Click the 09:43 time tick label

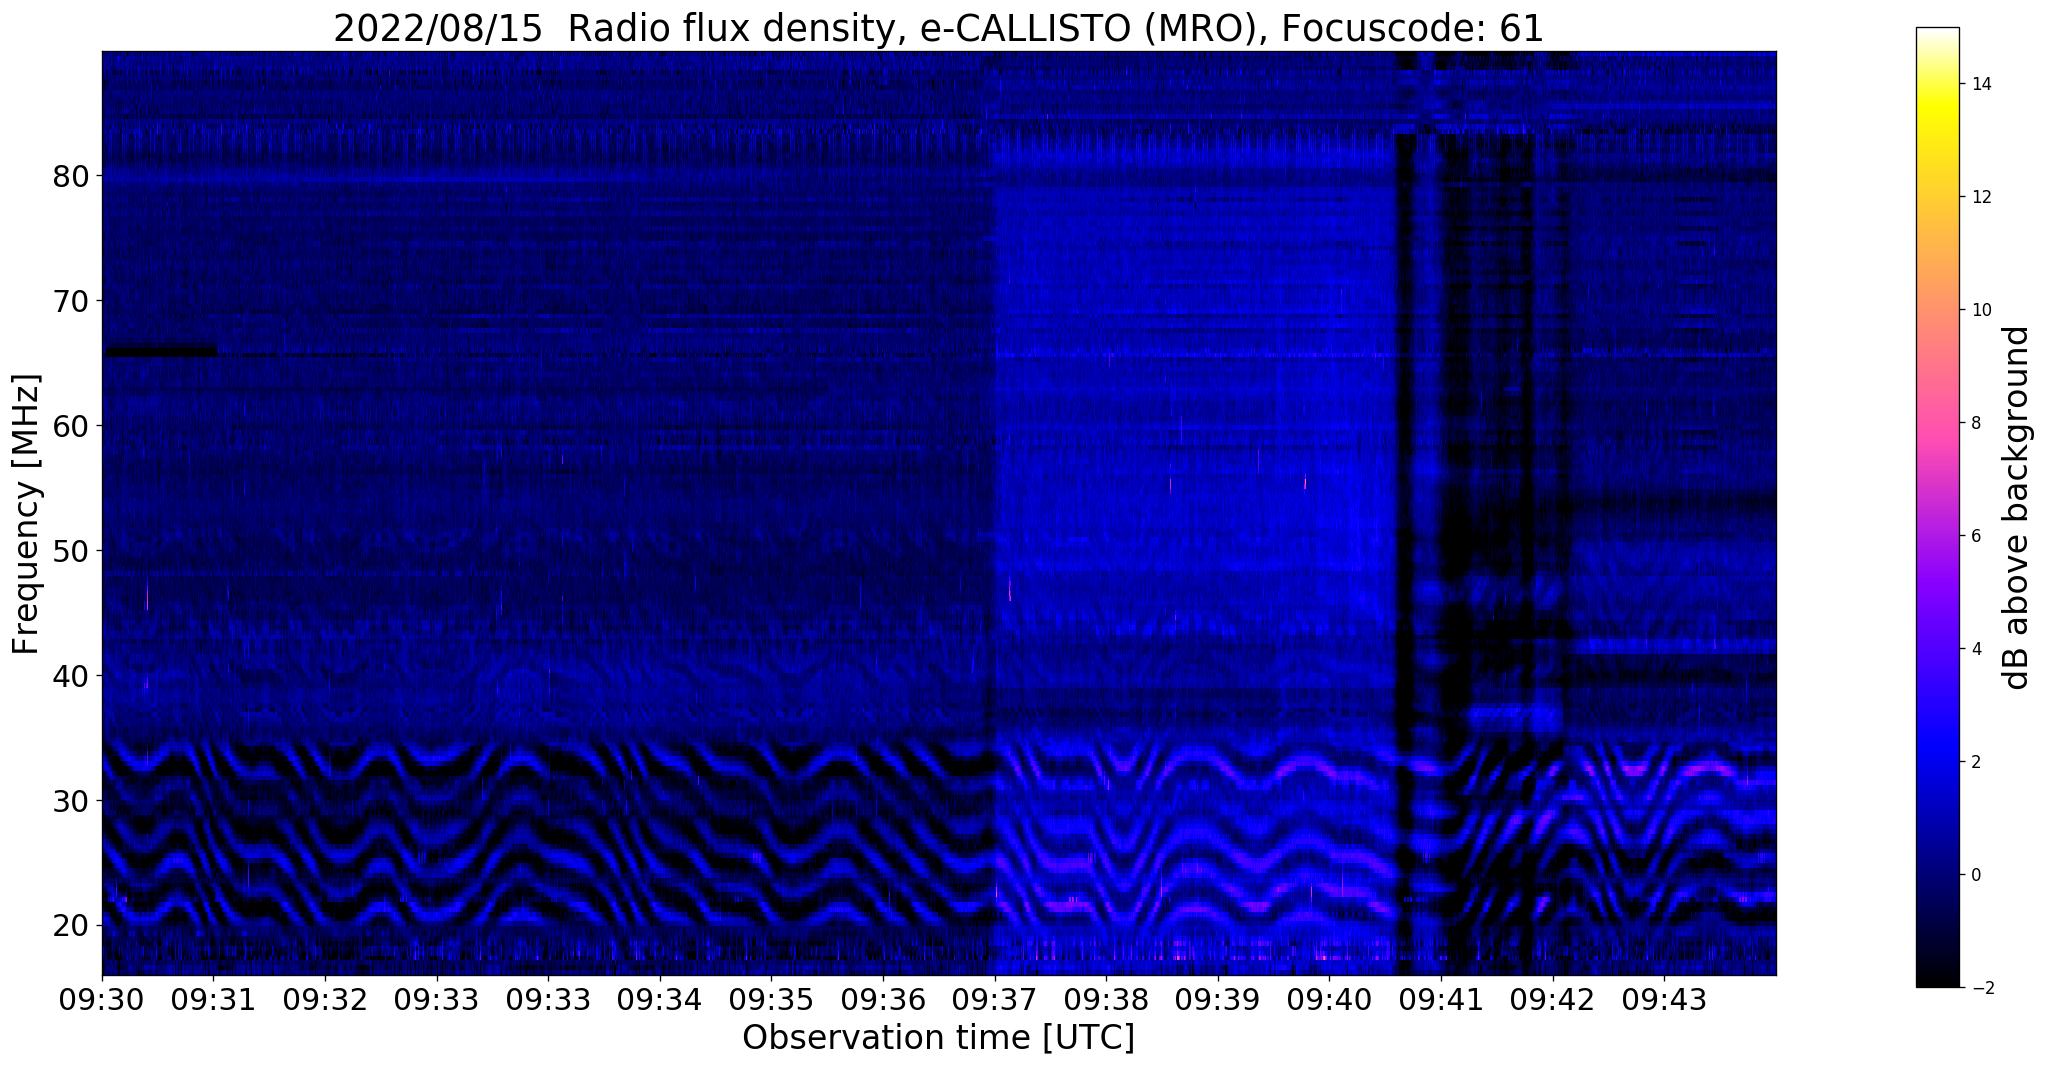1665,999
